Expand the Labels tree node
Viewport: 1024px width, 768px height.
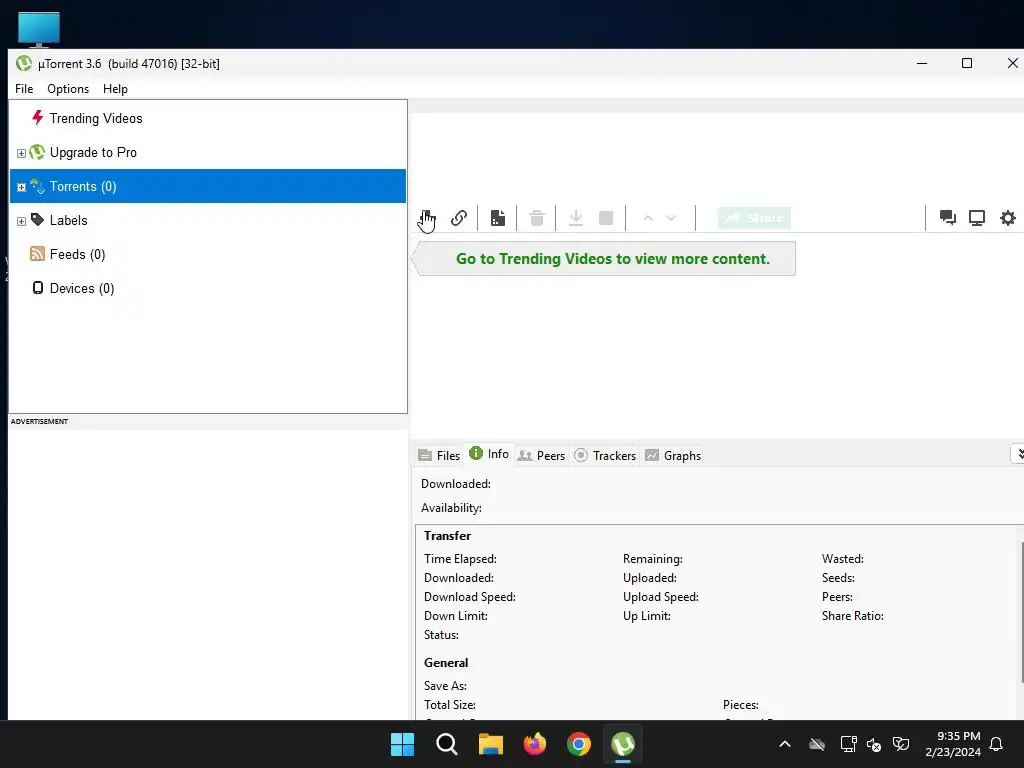[x=21, y=221]
